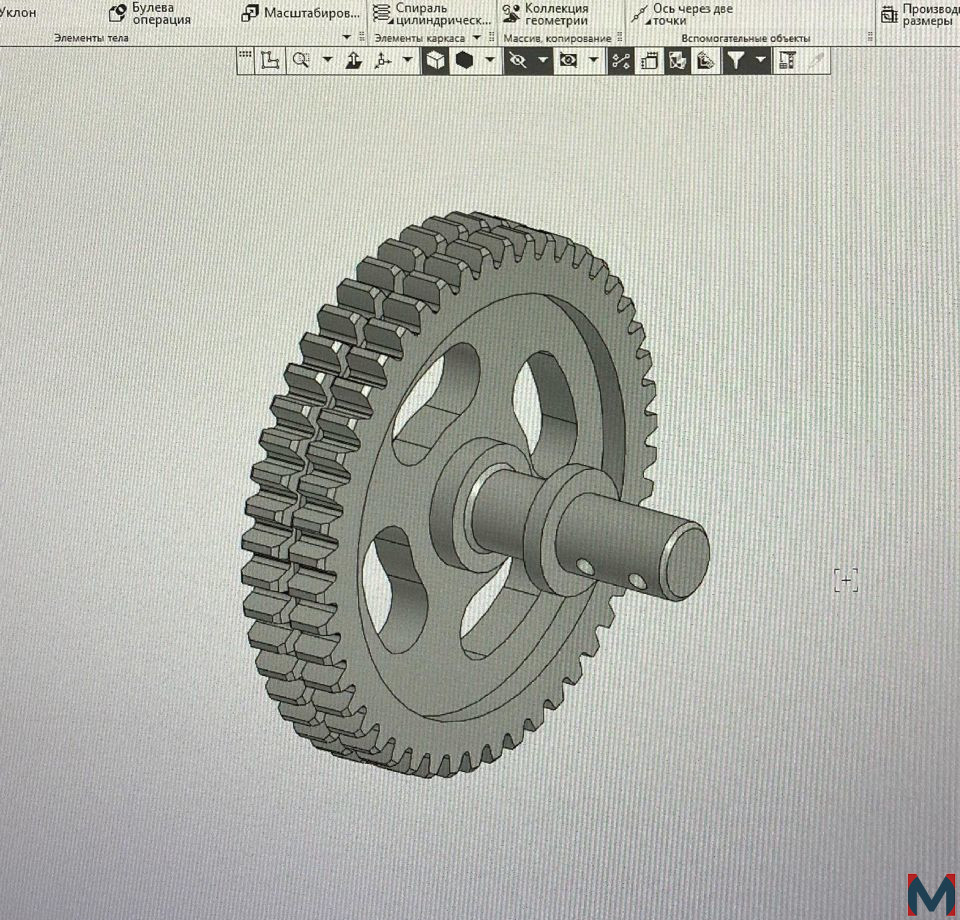Toggle the connected points constraints icon

pyautogui.click(x=621, y=61)
